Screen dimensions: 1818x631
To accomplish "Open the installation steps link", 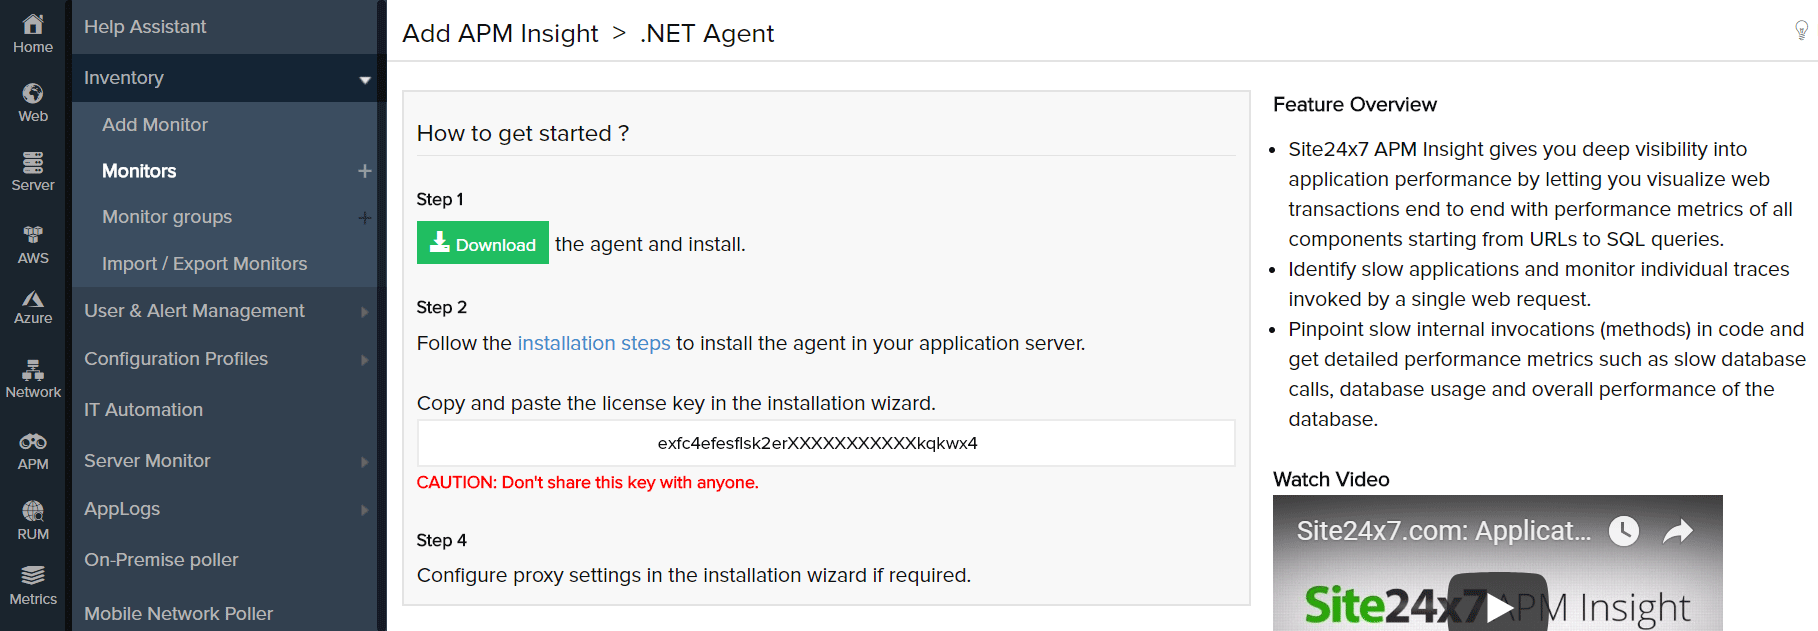I will (x=594, y=343).
